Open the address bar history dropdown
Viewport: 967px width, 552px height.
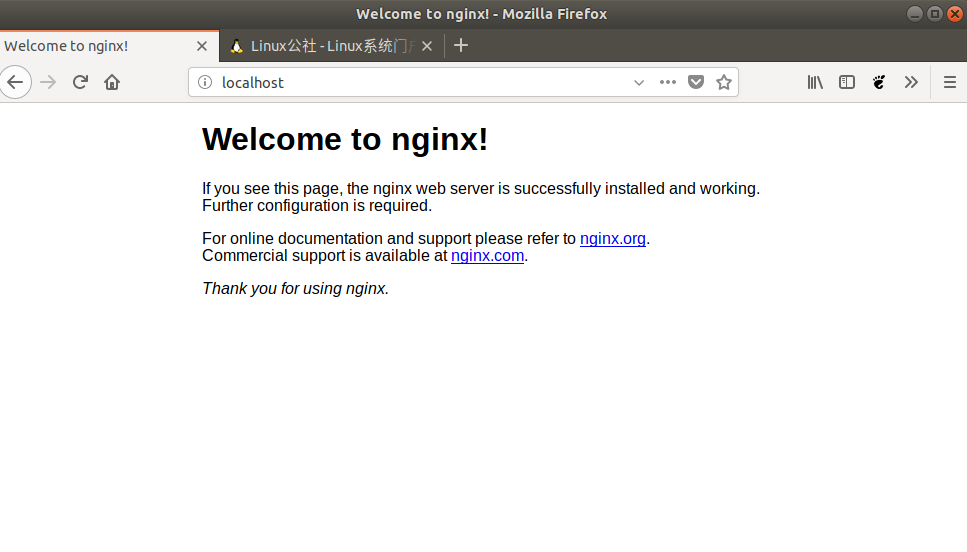pyautogui.click(x=639, y=82)
